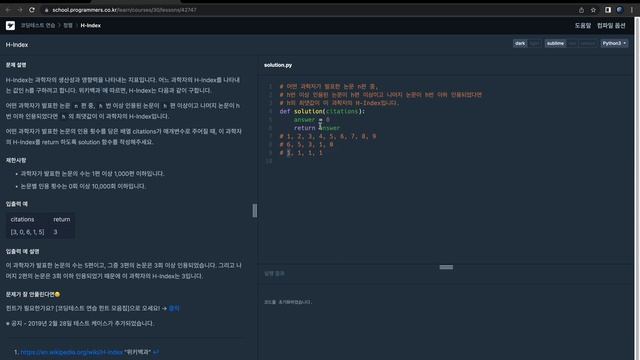The height and width of the screenshot is (360, 640).
Task: Click the H-Index problem title
Action: pos(17,45)
